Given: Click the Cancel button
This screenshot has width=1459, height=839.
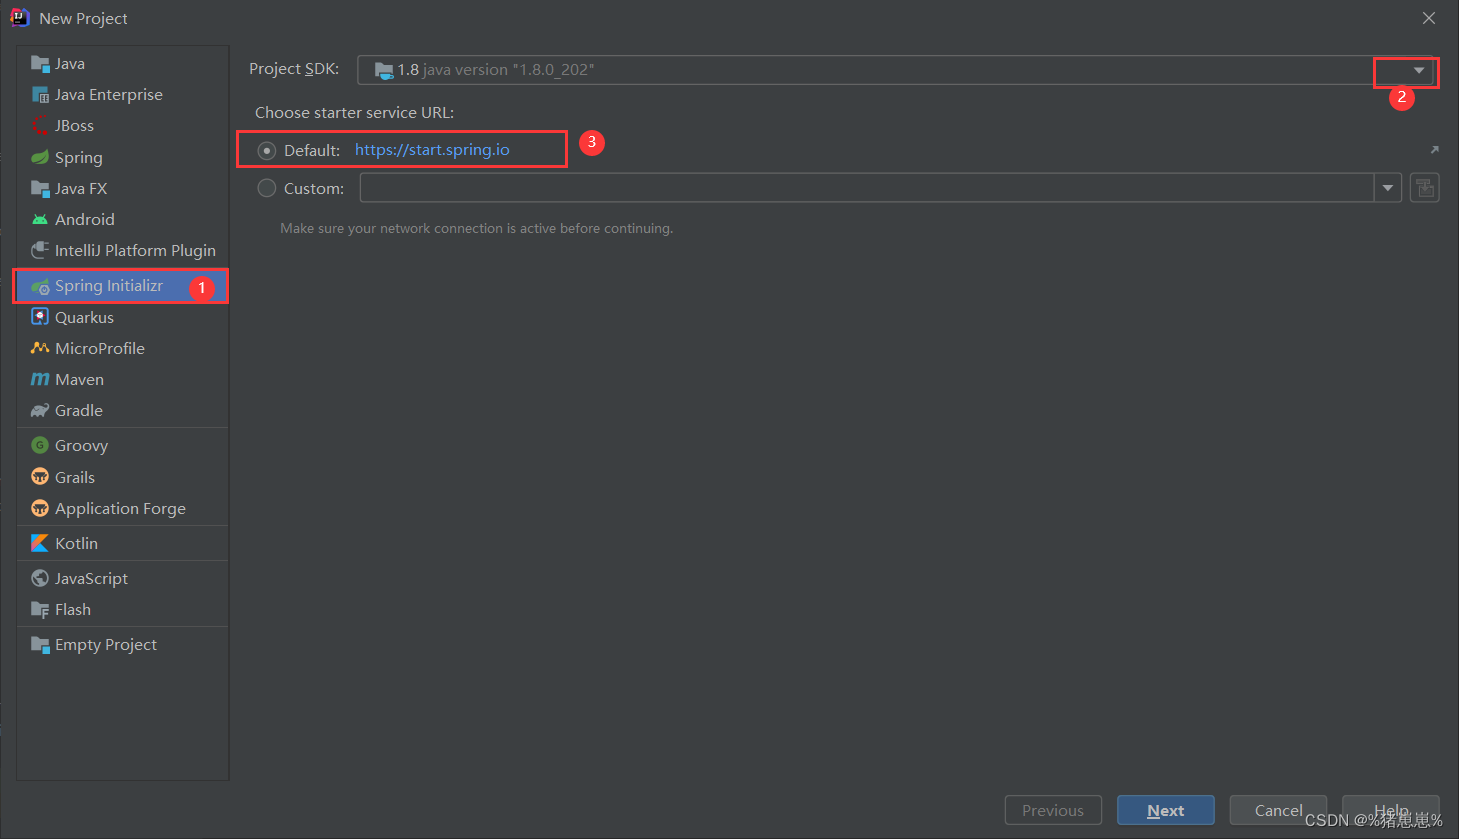Looking at the screenshot, I should point(1278,811).
